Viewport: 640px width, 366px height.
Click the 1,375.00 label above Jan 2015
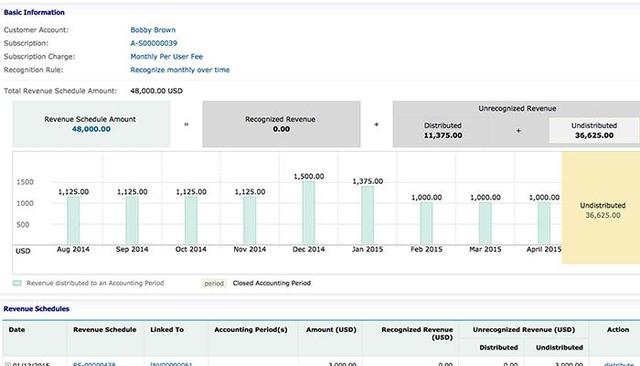click(x=367, y=182)
